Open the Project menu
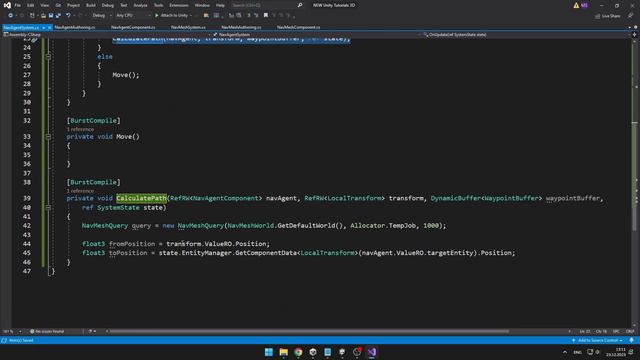This screenshot has width=640, height=360. click(73, 5)
